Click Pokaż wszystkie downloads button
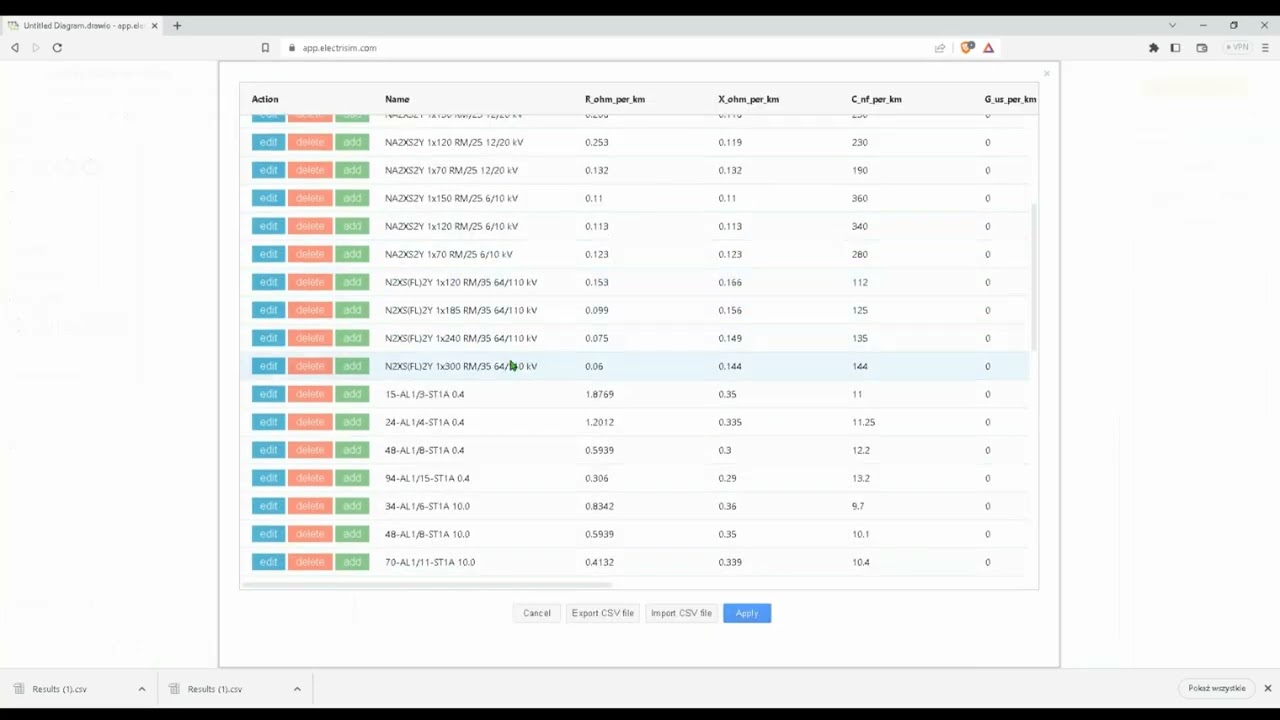 [x=1217, y=688]
